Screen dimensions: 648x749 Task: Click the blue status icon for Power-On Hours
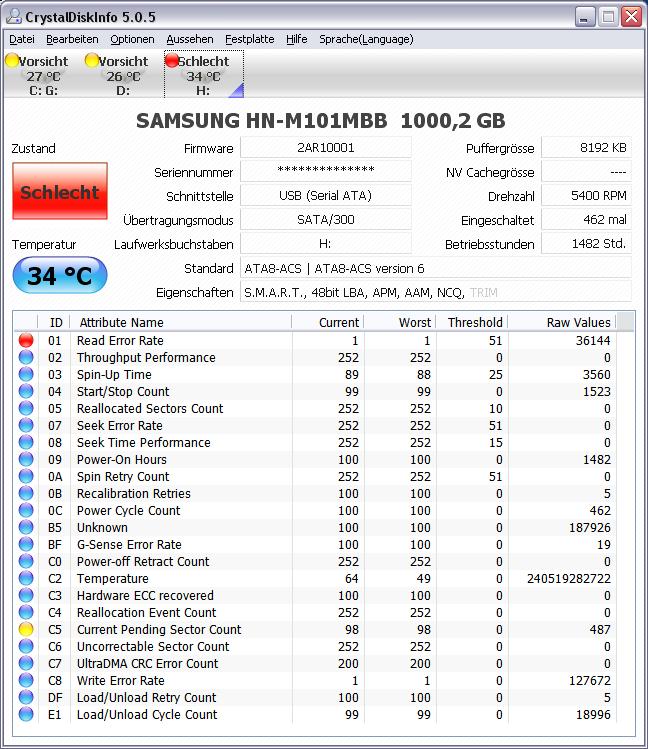tap(26, 460)
